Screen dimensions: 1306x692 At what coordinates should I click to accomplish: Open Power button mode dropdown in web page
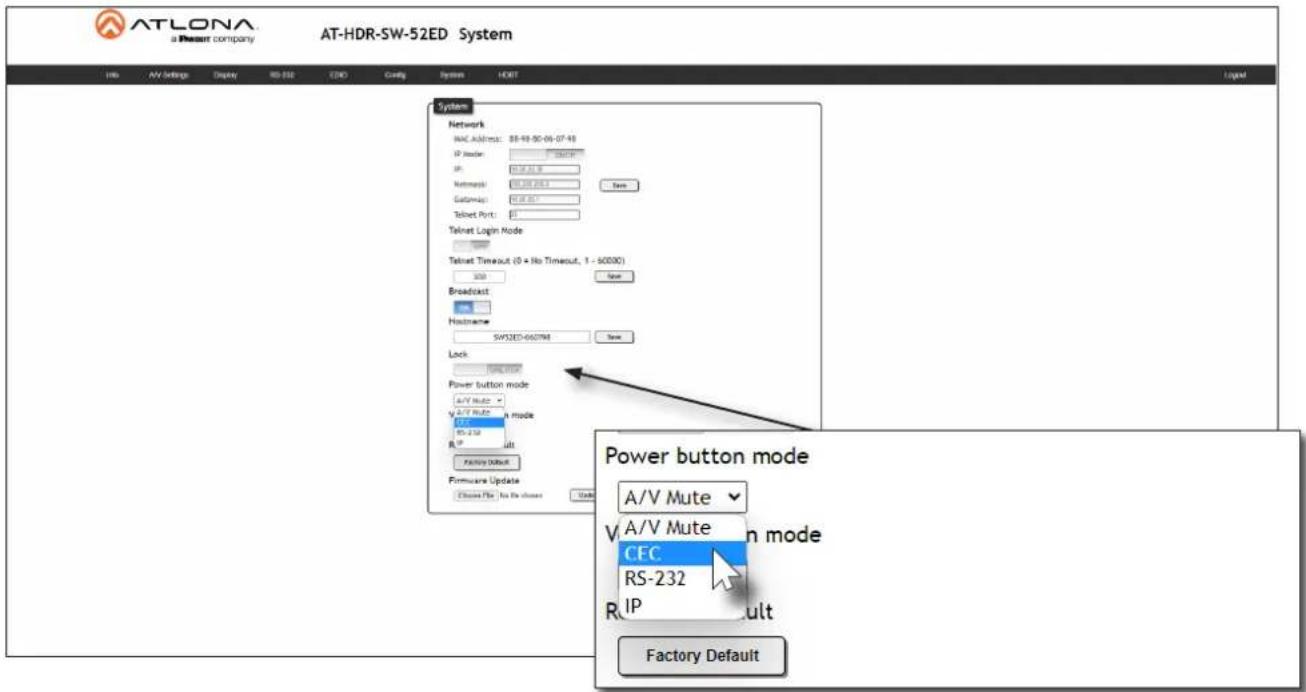(478, 400)
